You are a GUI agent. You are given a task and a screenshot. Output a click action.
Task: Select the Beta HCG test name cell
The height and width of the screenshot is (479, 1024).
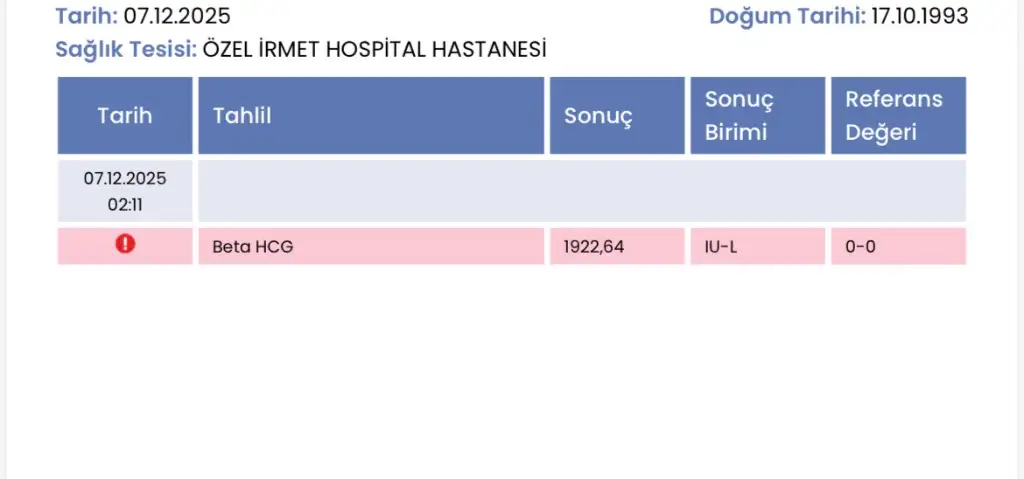click(253, 246)
